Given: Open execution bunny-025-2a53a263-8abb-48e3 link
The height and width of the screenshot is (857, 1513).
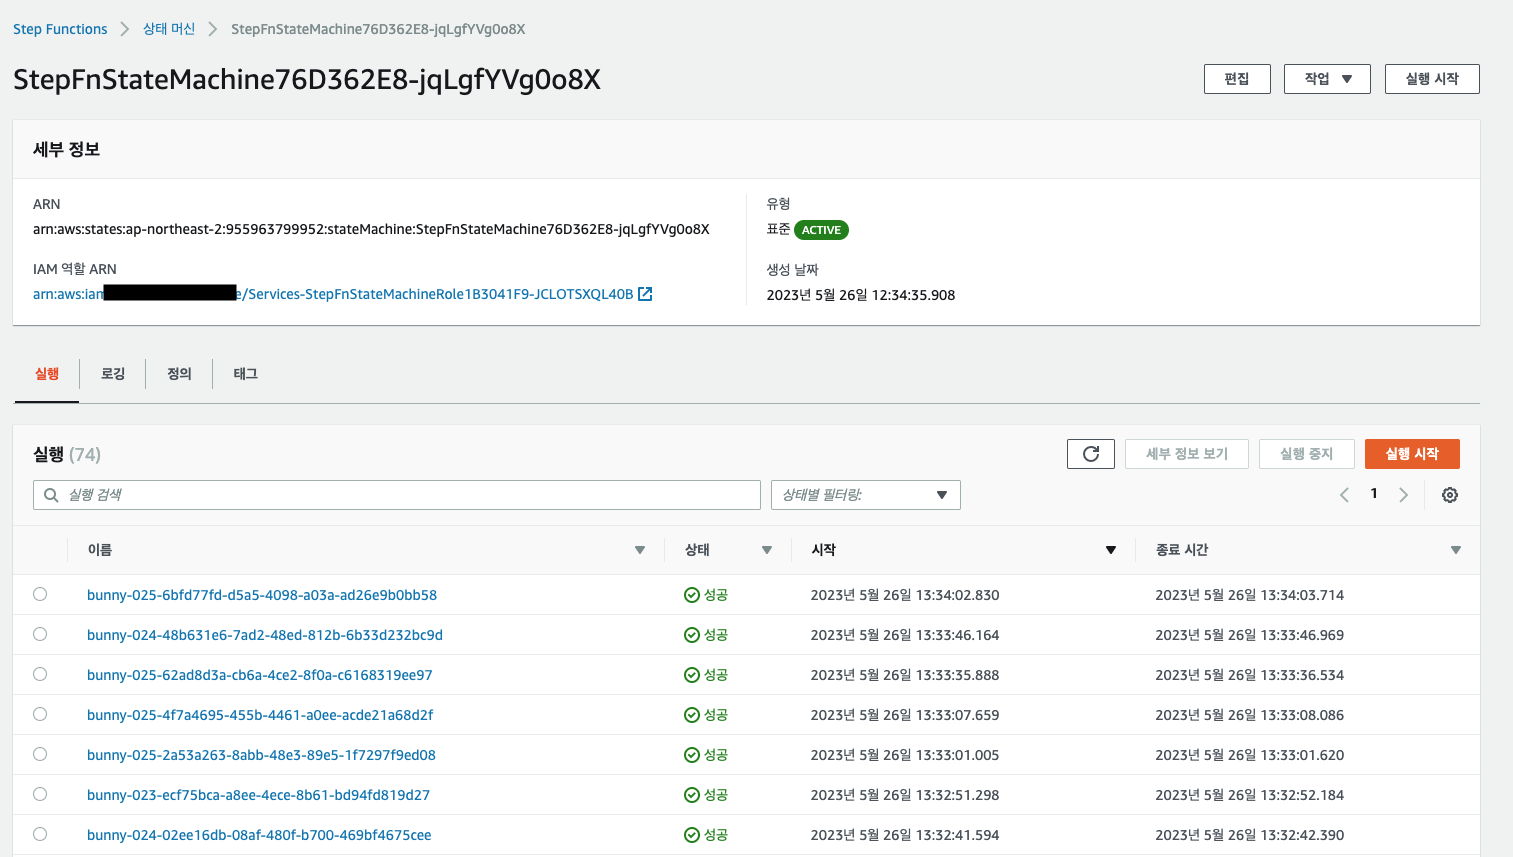Looking at the screenshot, I should [x=261, y=755].
